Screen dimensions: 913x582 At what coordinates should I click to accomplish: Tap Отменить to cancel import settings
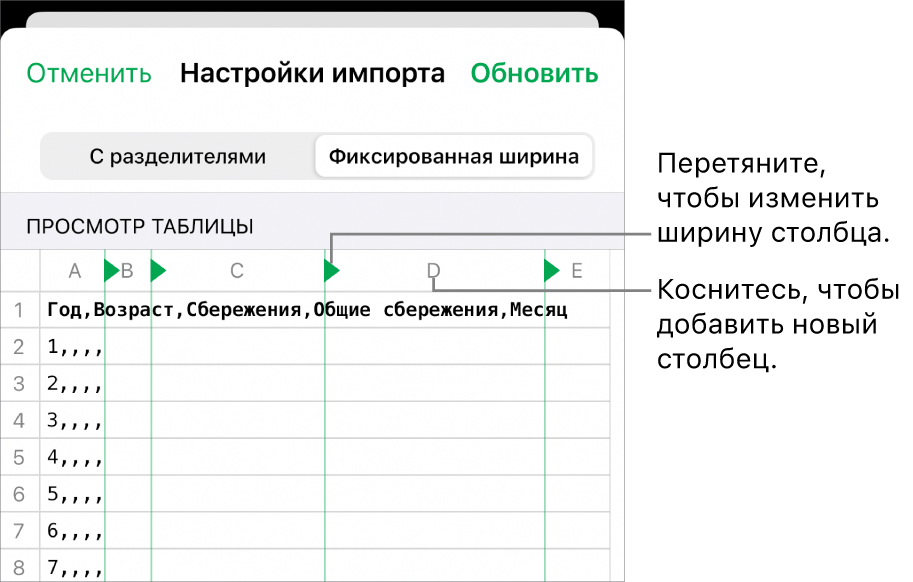click(x=89, y=74)
